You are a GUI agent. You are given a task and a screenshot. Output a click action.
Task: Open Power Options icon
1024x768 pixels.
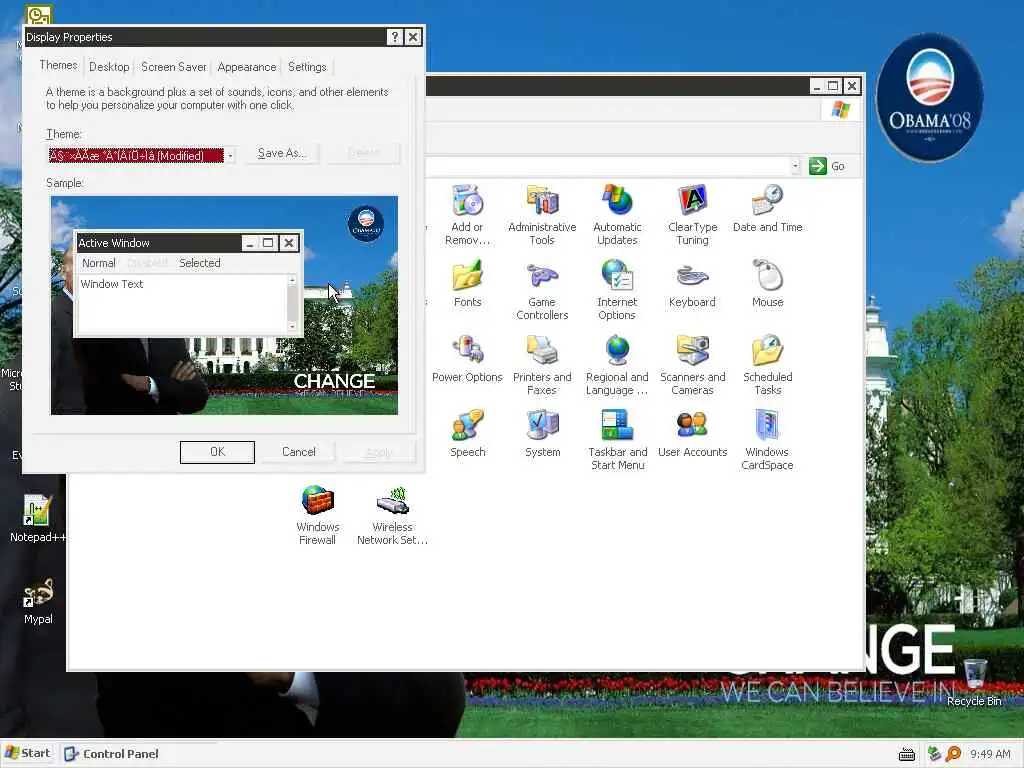(468, 359)
